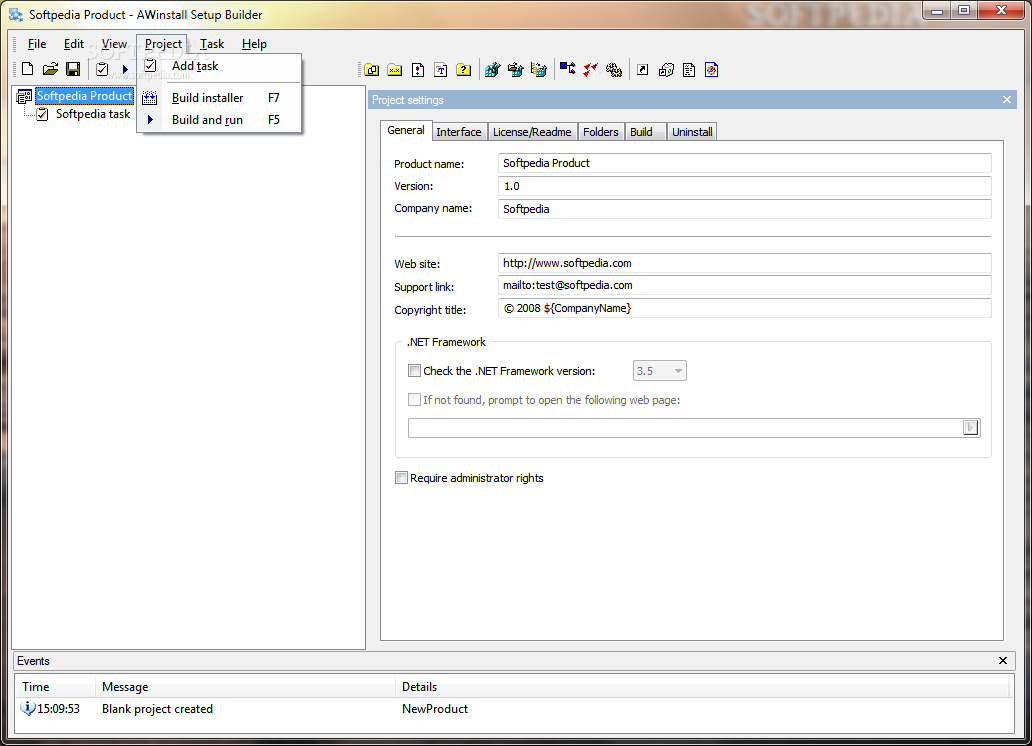Click the project icon beside Softpedia Product

tap(24, 97)
